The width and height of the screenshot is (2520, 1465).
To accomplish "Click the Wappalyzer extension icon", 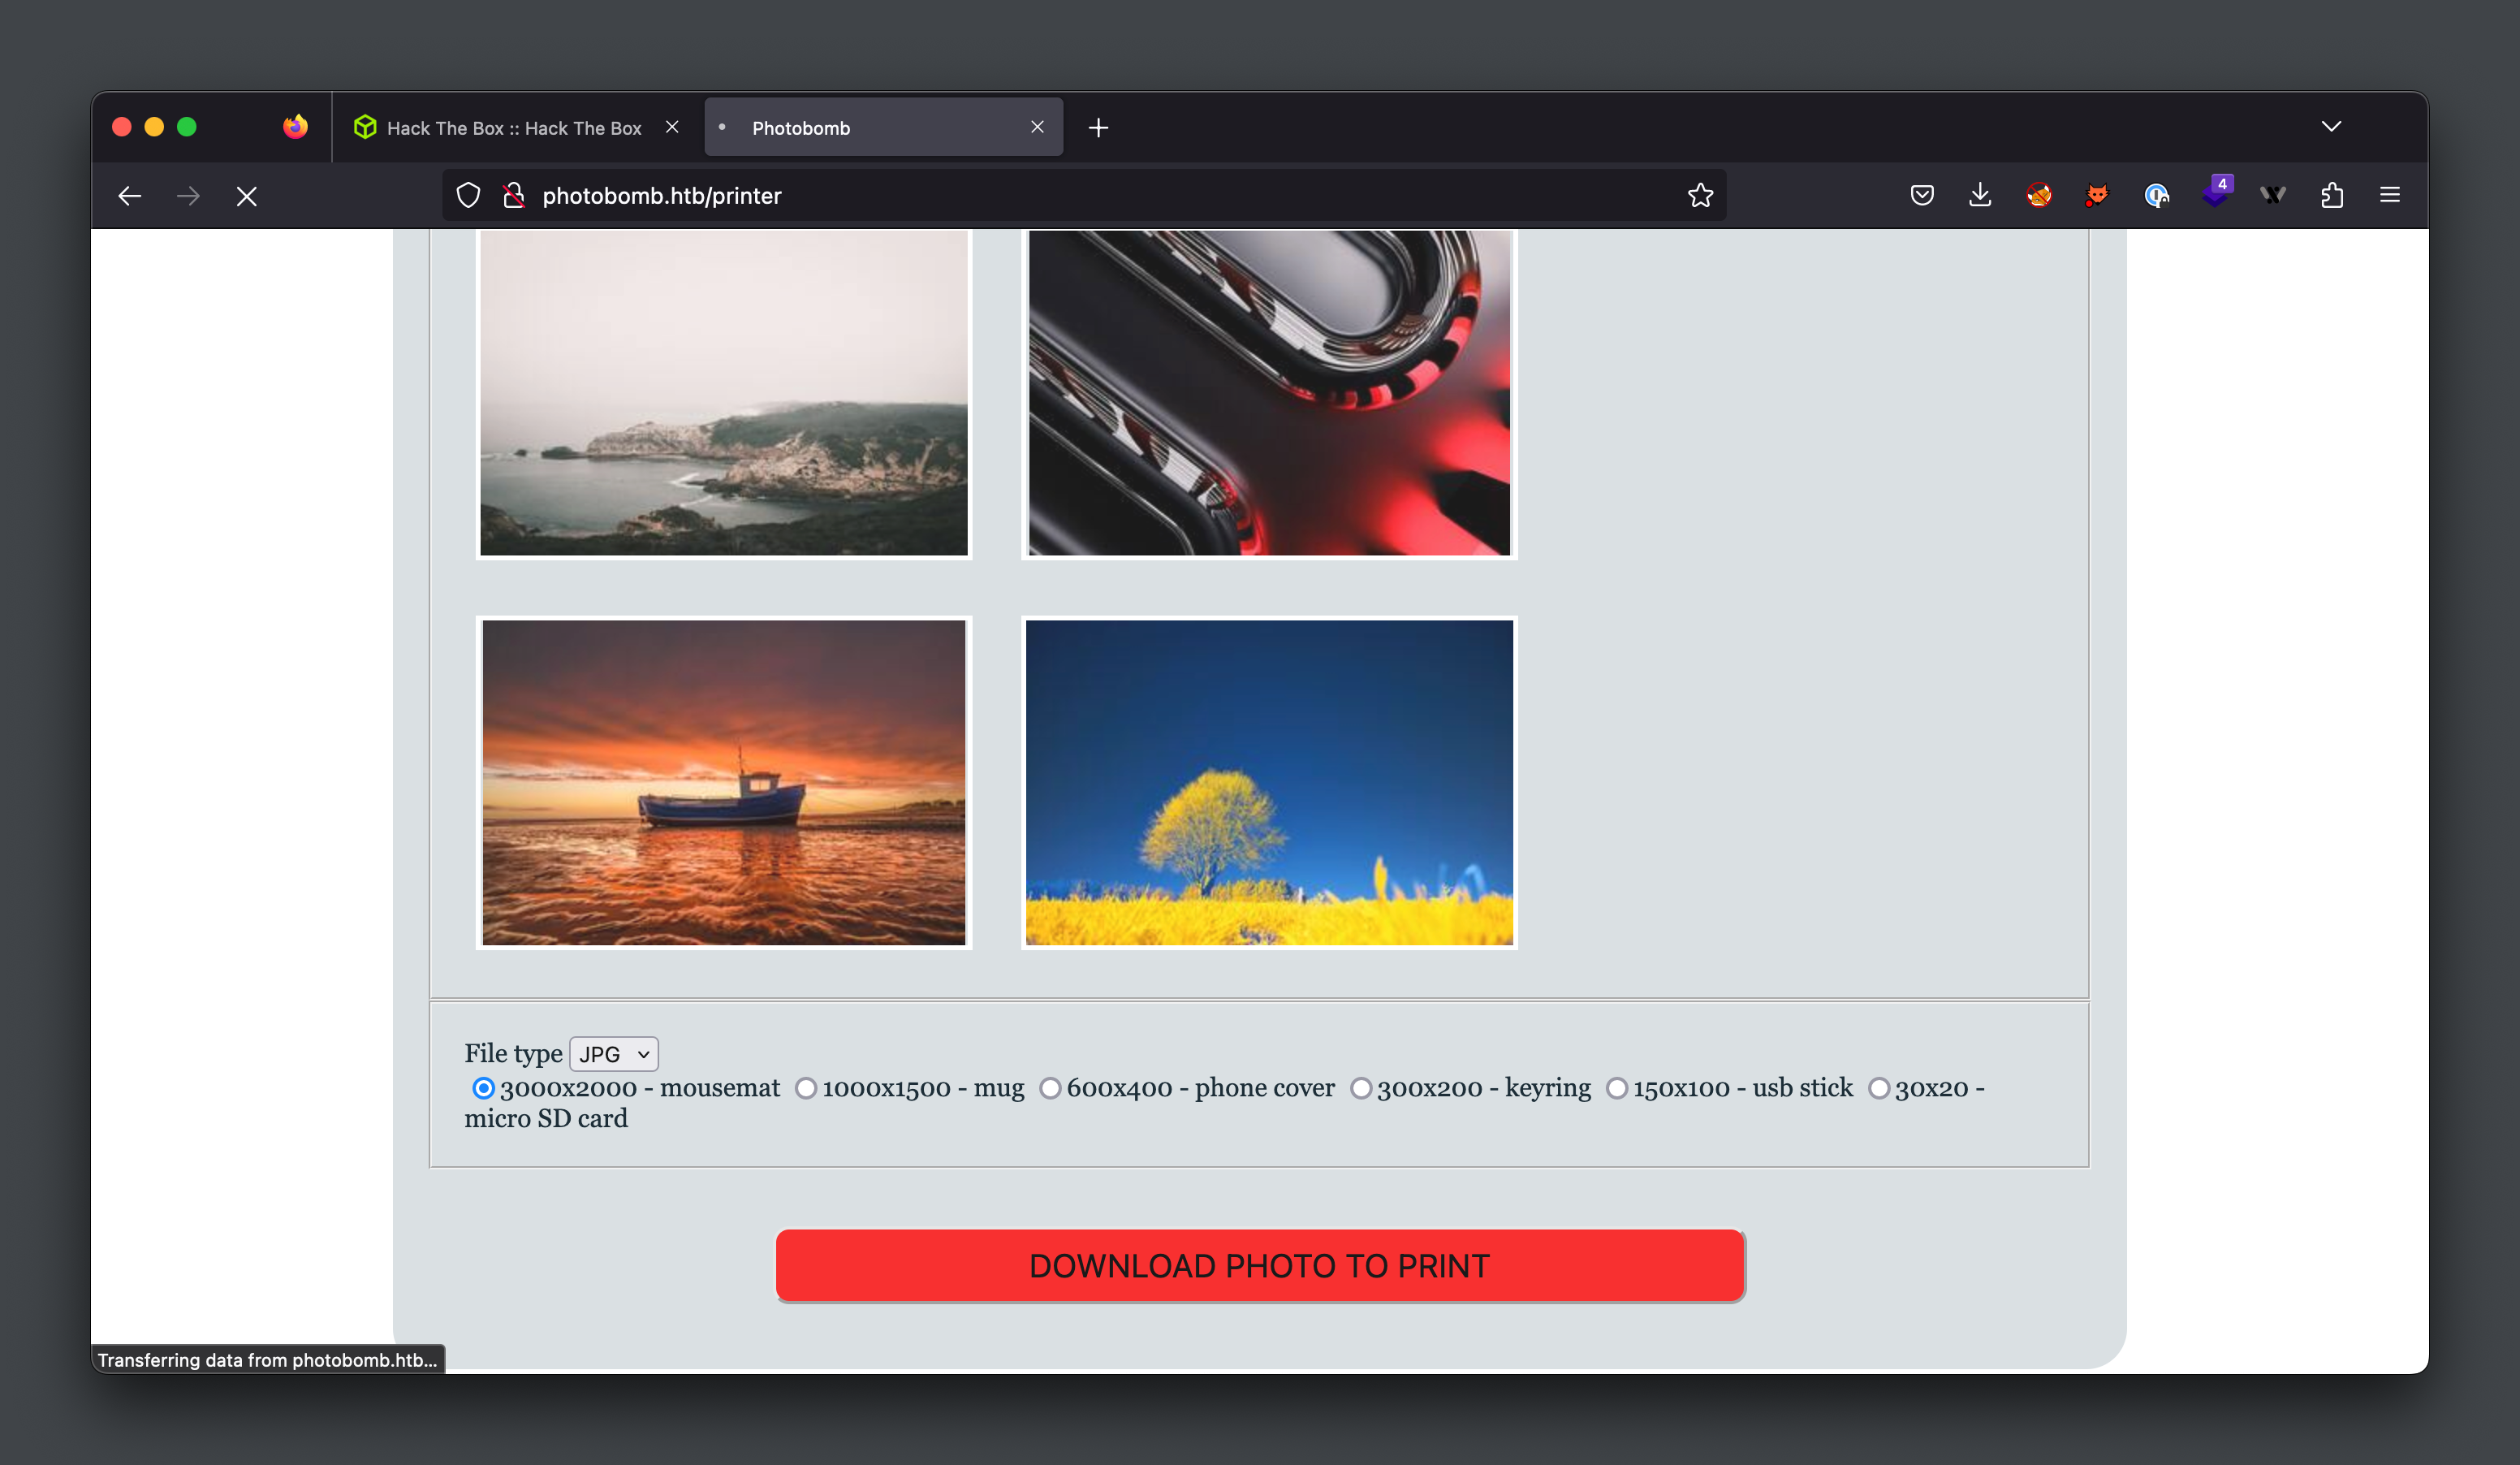I will (2273, 195).
